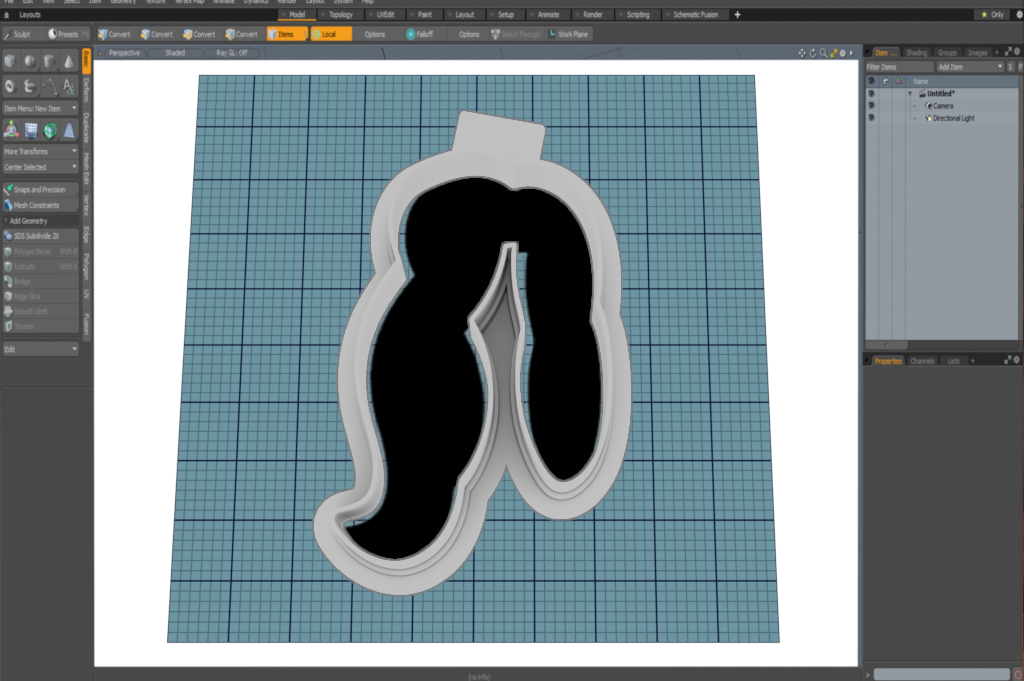Viewport: 1024px width, 681px height.
Task: Select the cylinder primitive tool
Action: click(x=49, y=63)
